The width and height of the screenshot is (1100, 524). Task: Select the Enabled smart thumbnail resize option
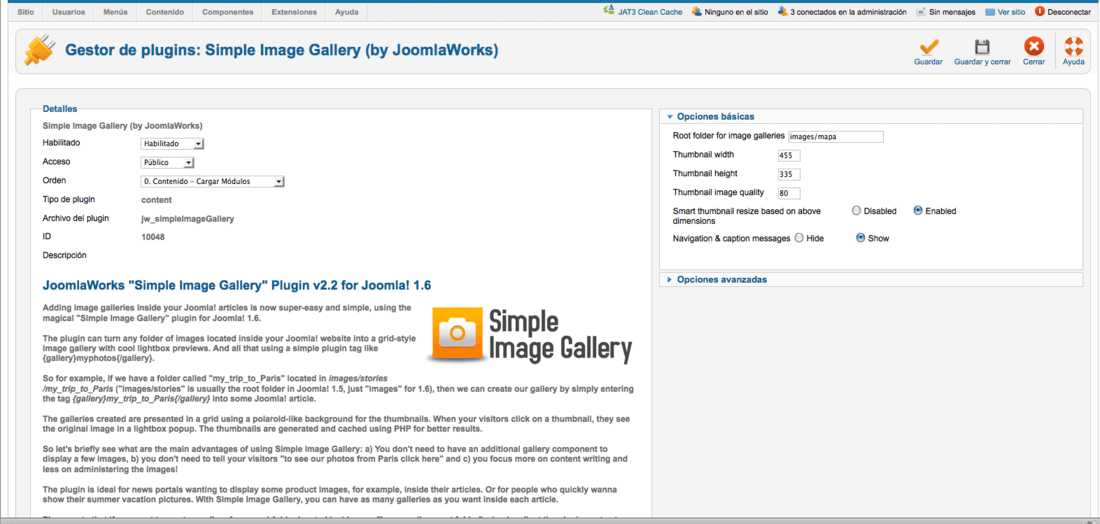[x=918, y=210]
